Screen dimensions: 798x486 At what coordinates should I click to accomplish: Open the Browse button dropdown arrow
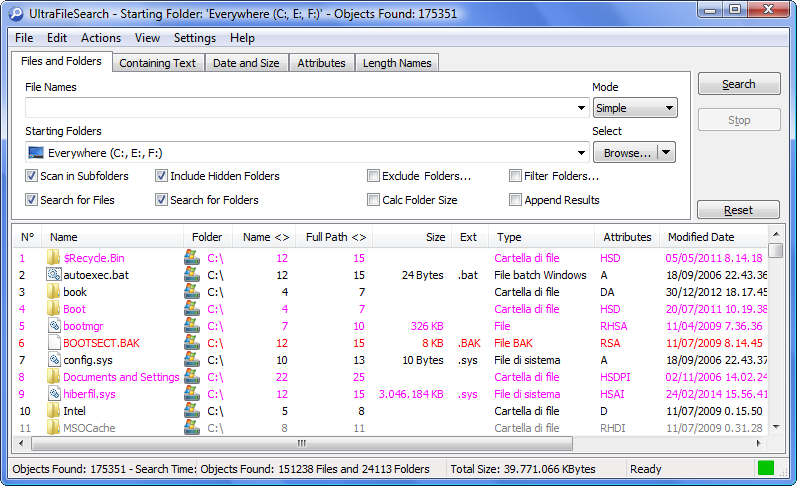click(x=667, y=153)
